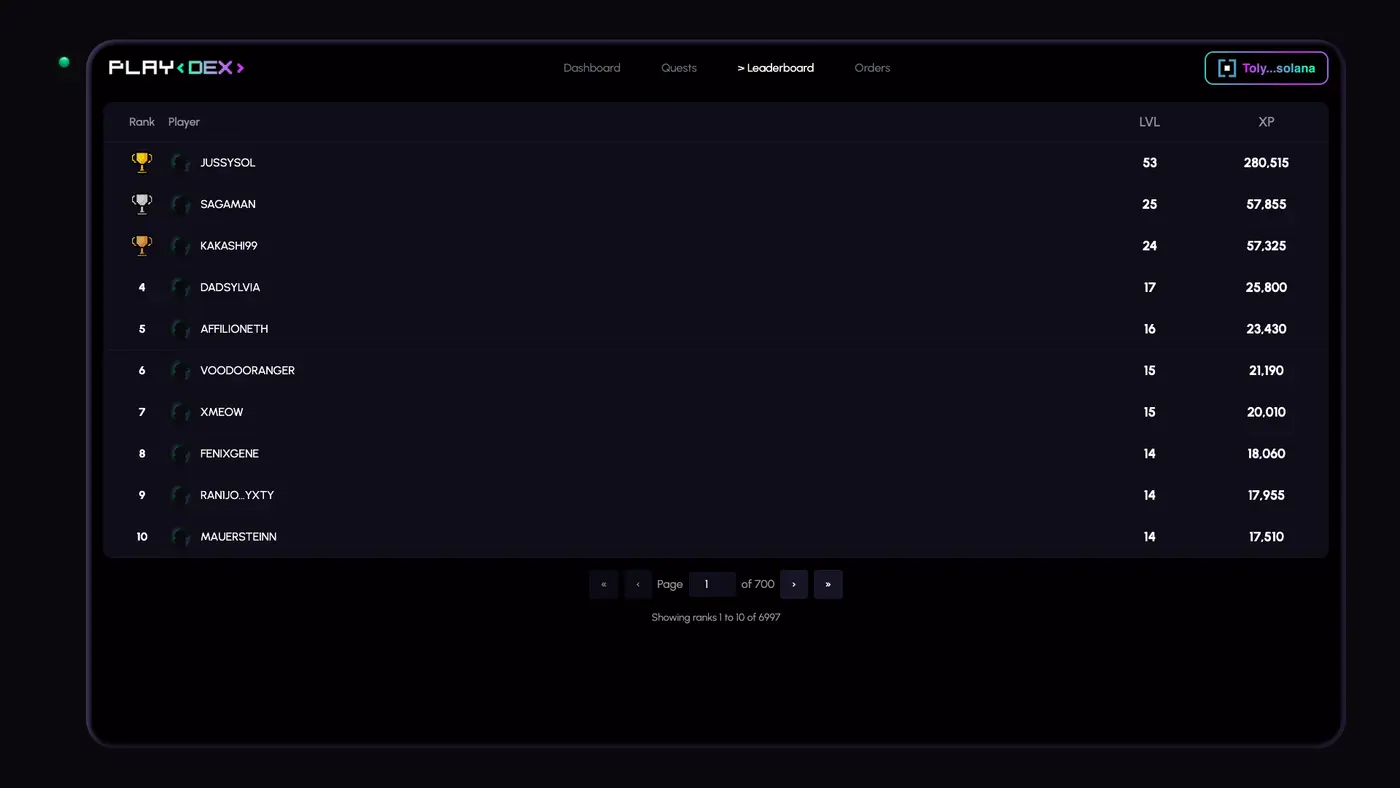Click the "of 700" page count
The height and width of the screenshot is (788, 1400).
pyautogui.click(x=758, y=584)
